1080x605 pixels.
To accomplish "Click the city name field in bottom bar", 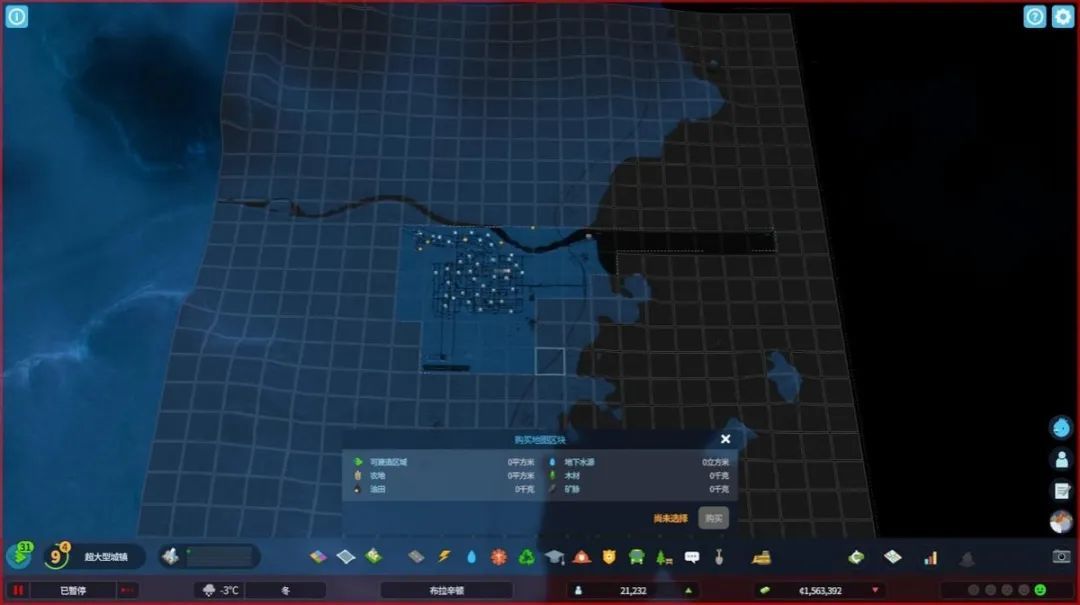I will (446, 591).
